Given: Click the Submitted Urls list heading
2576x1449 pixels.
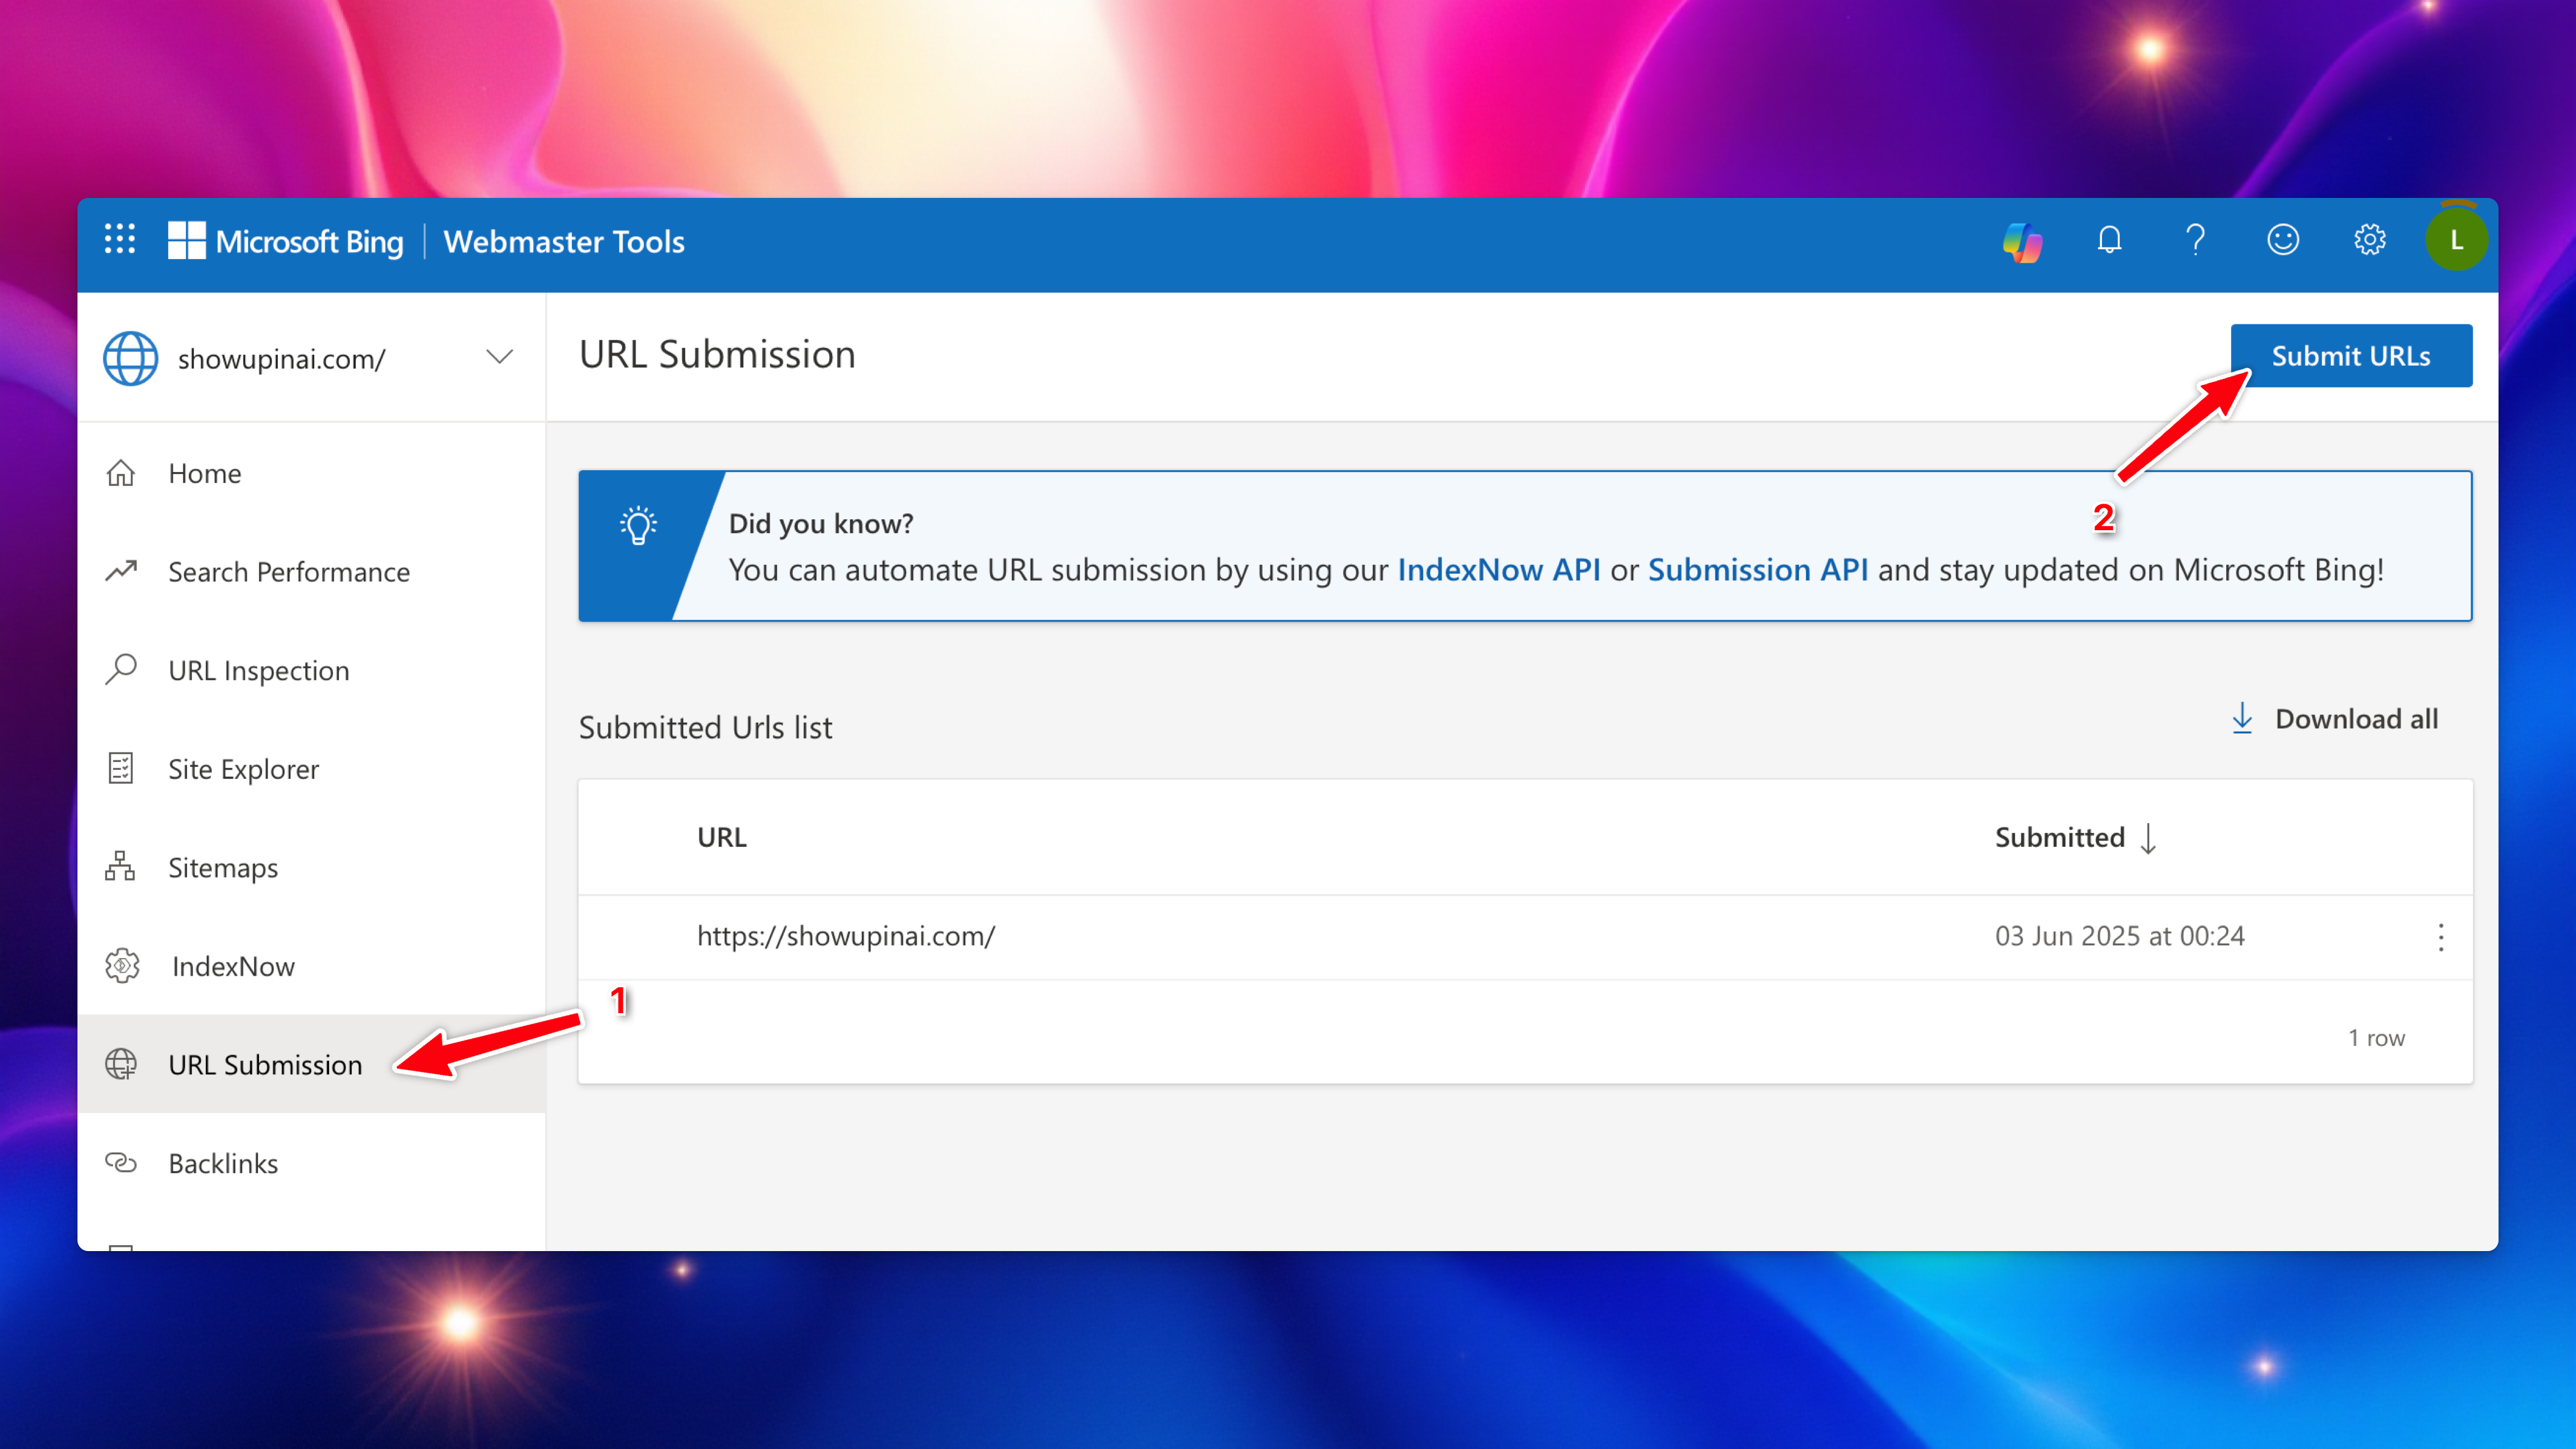Looking at the screenshot, I should click(x=705, y=727).
